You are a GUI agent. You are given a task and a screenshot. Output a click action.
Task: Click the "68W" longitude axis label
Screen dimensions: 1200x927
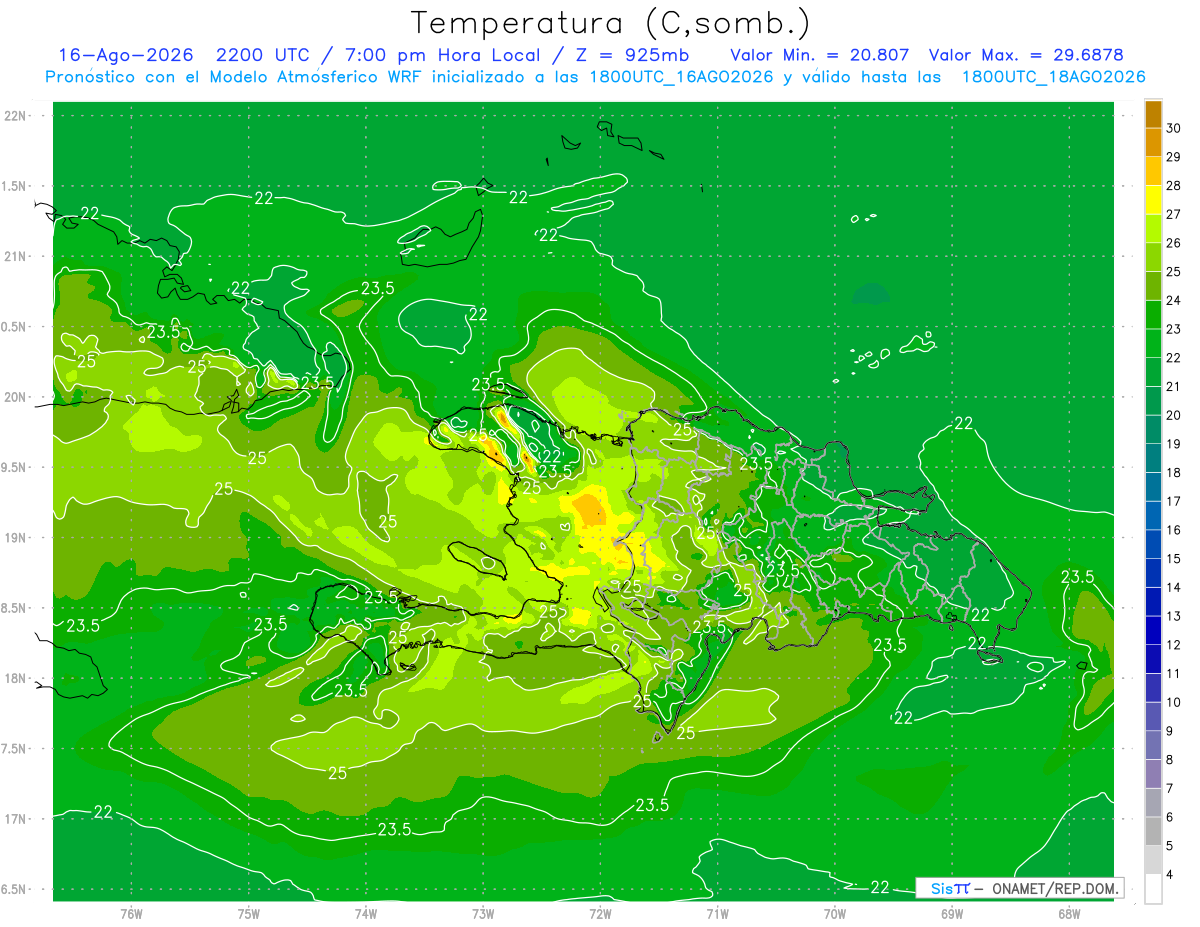(x=1069, y=914)
